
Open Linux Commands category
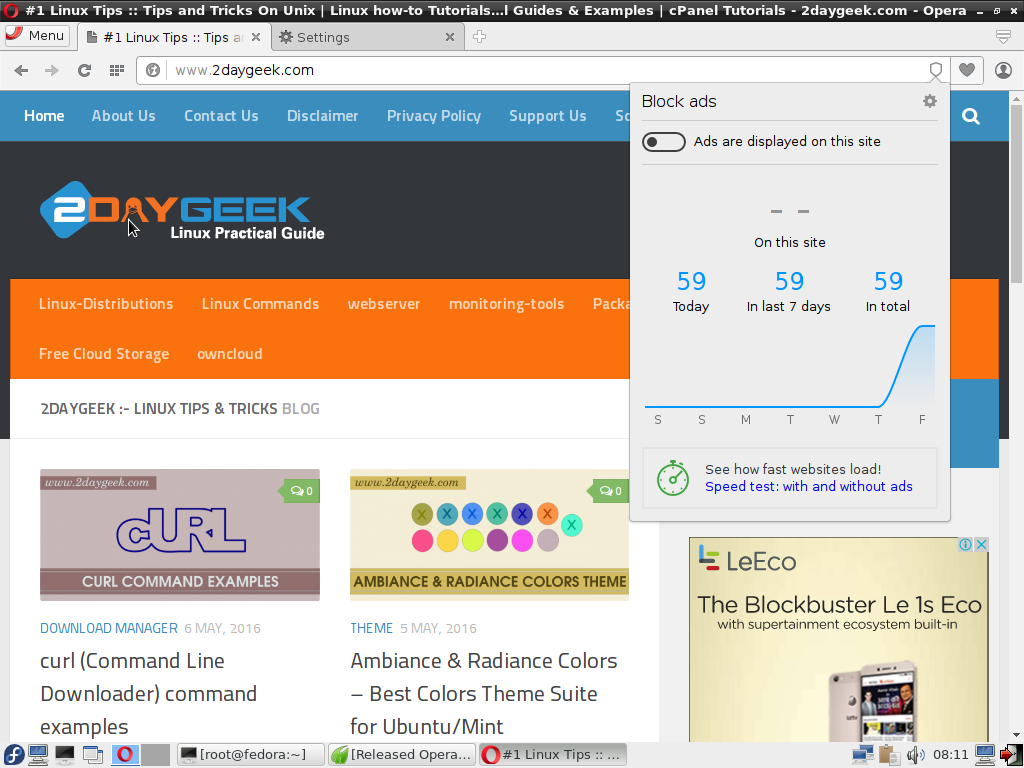260,304
